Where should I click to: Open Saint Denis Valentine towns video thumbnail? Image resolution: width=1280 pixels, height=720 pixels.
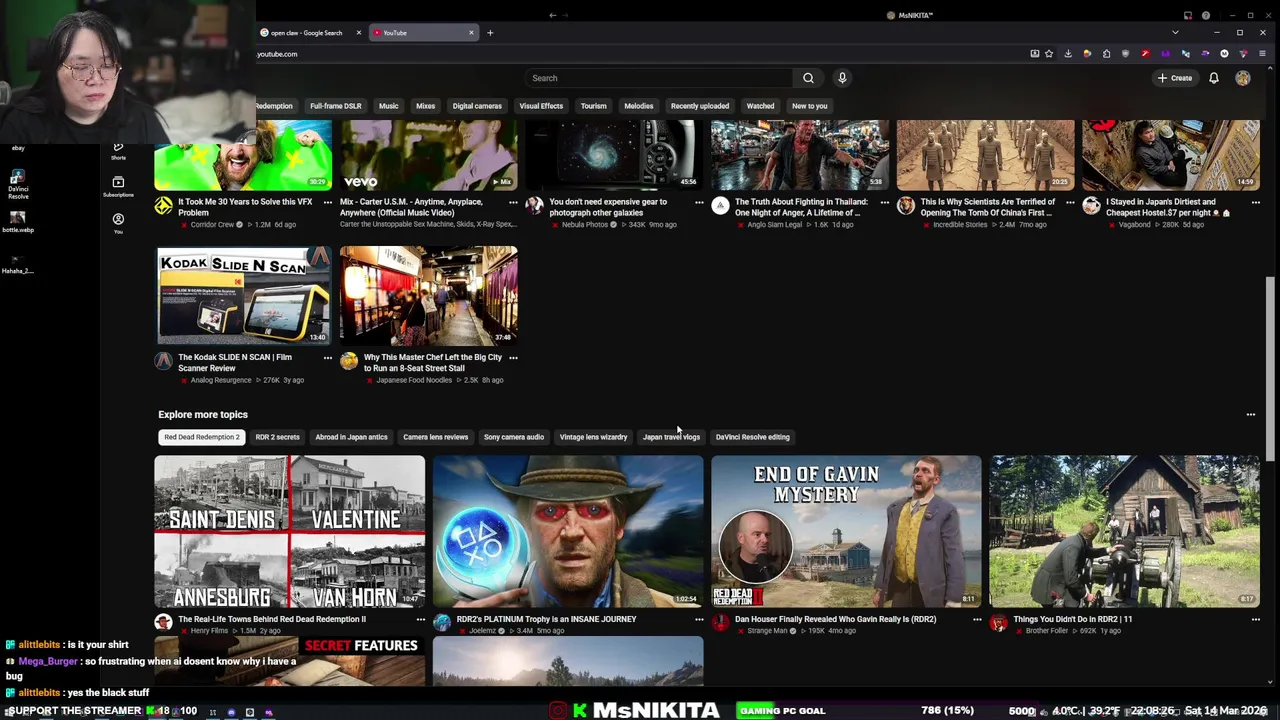(x=289, y=531)
